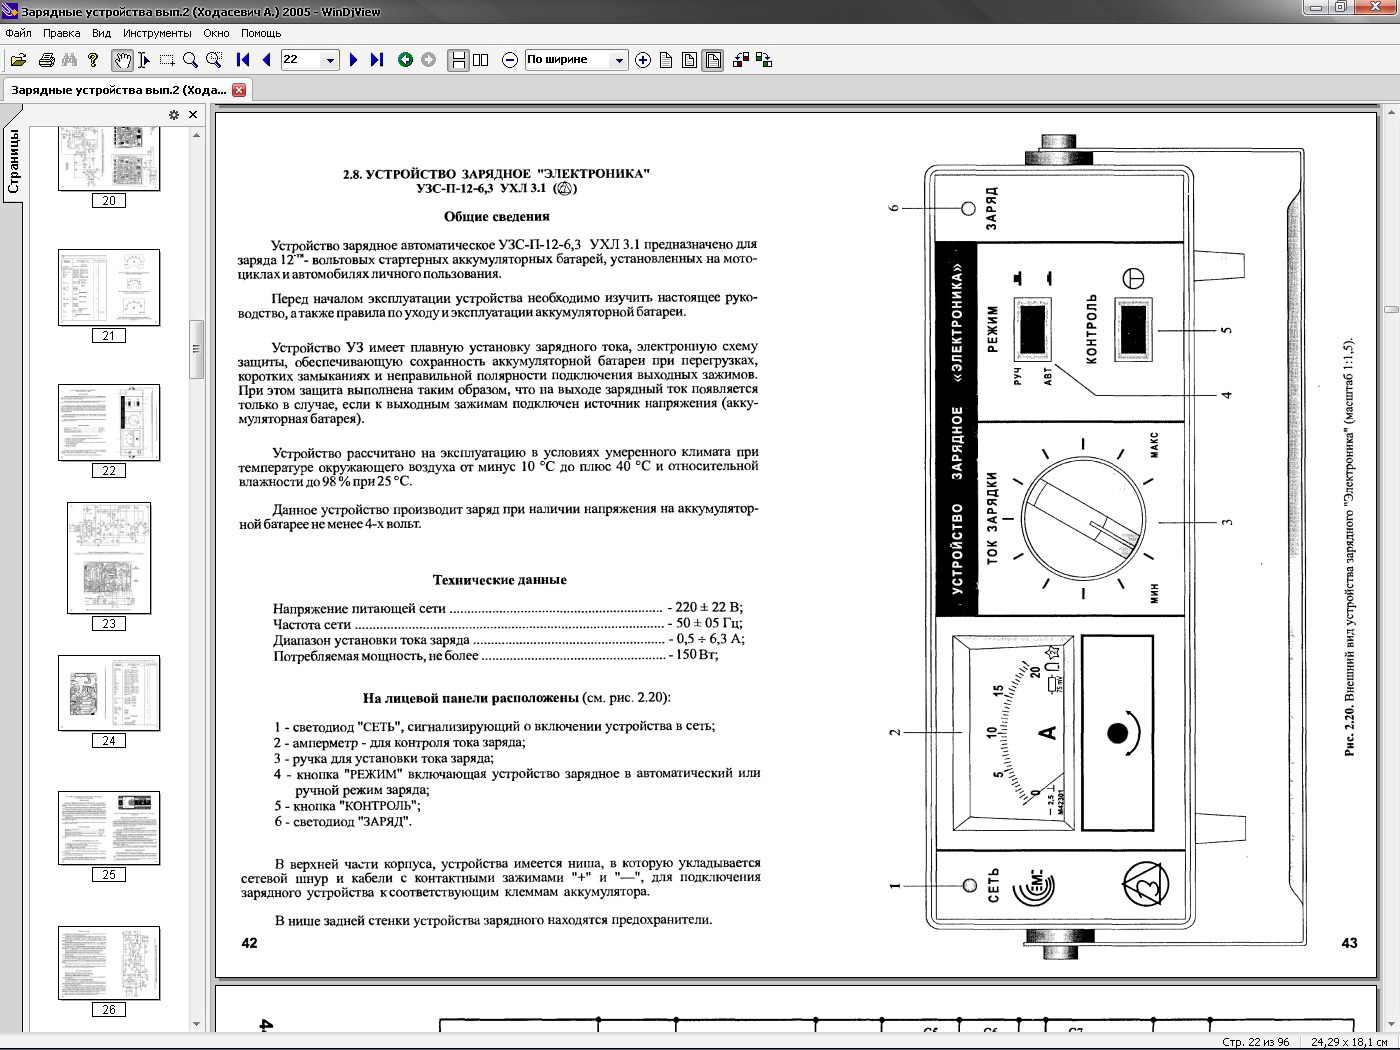Image resolution: width=1400 pixels, height=1050 pixels.
Task: Open the Инструменты menu
Action: pyautogui.click(x=157, y=33)
